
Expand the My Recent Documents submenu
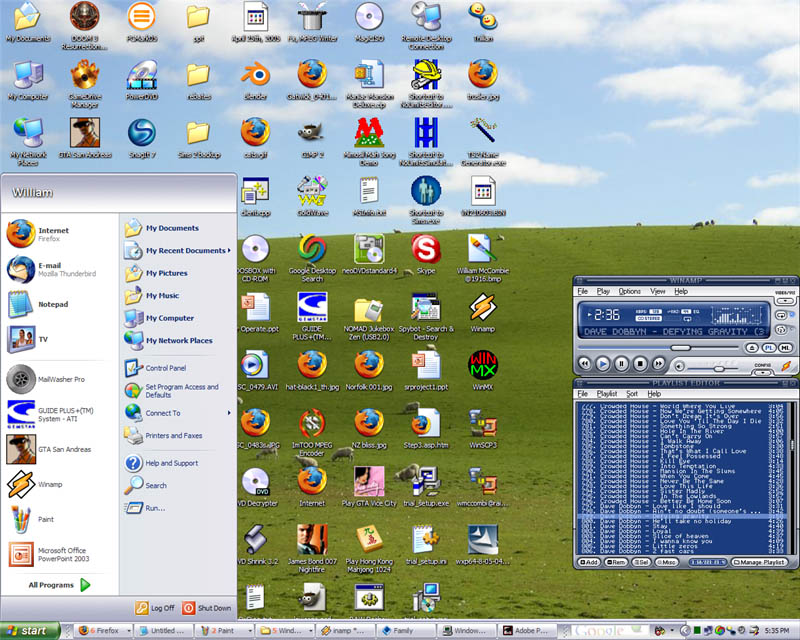(177, 251)
